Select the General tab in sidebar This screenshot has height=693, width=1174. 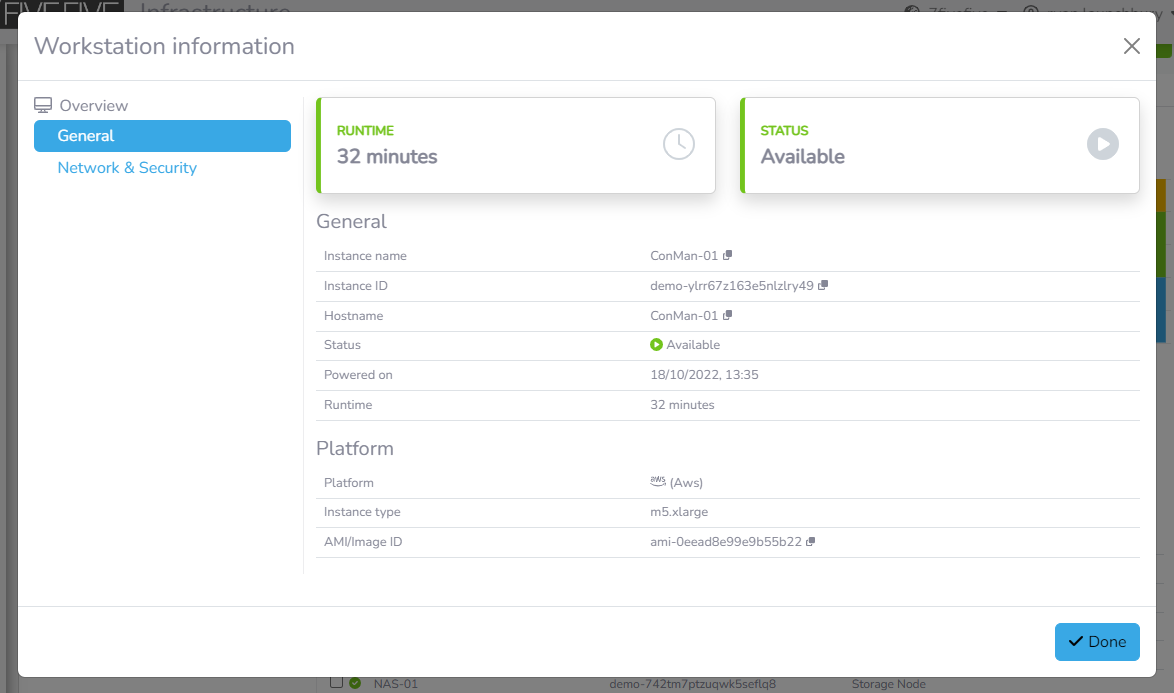tap(162, 136)
